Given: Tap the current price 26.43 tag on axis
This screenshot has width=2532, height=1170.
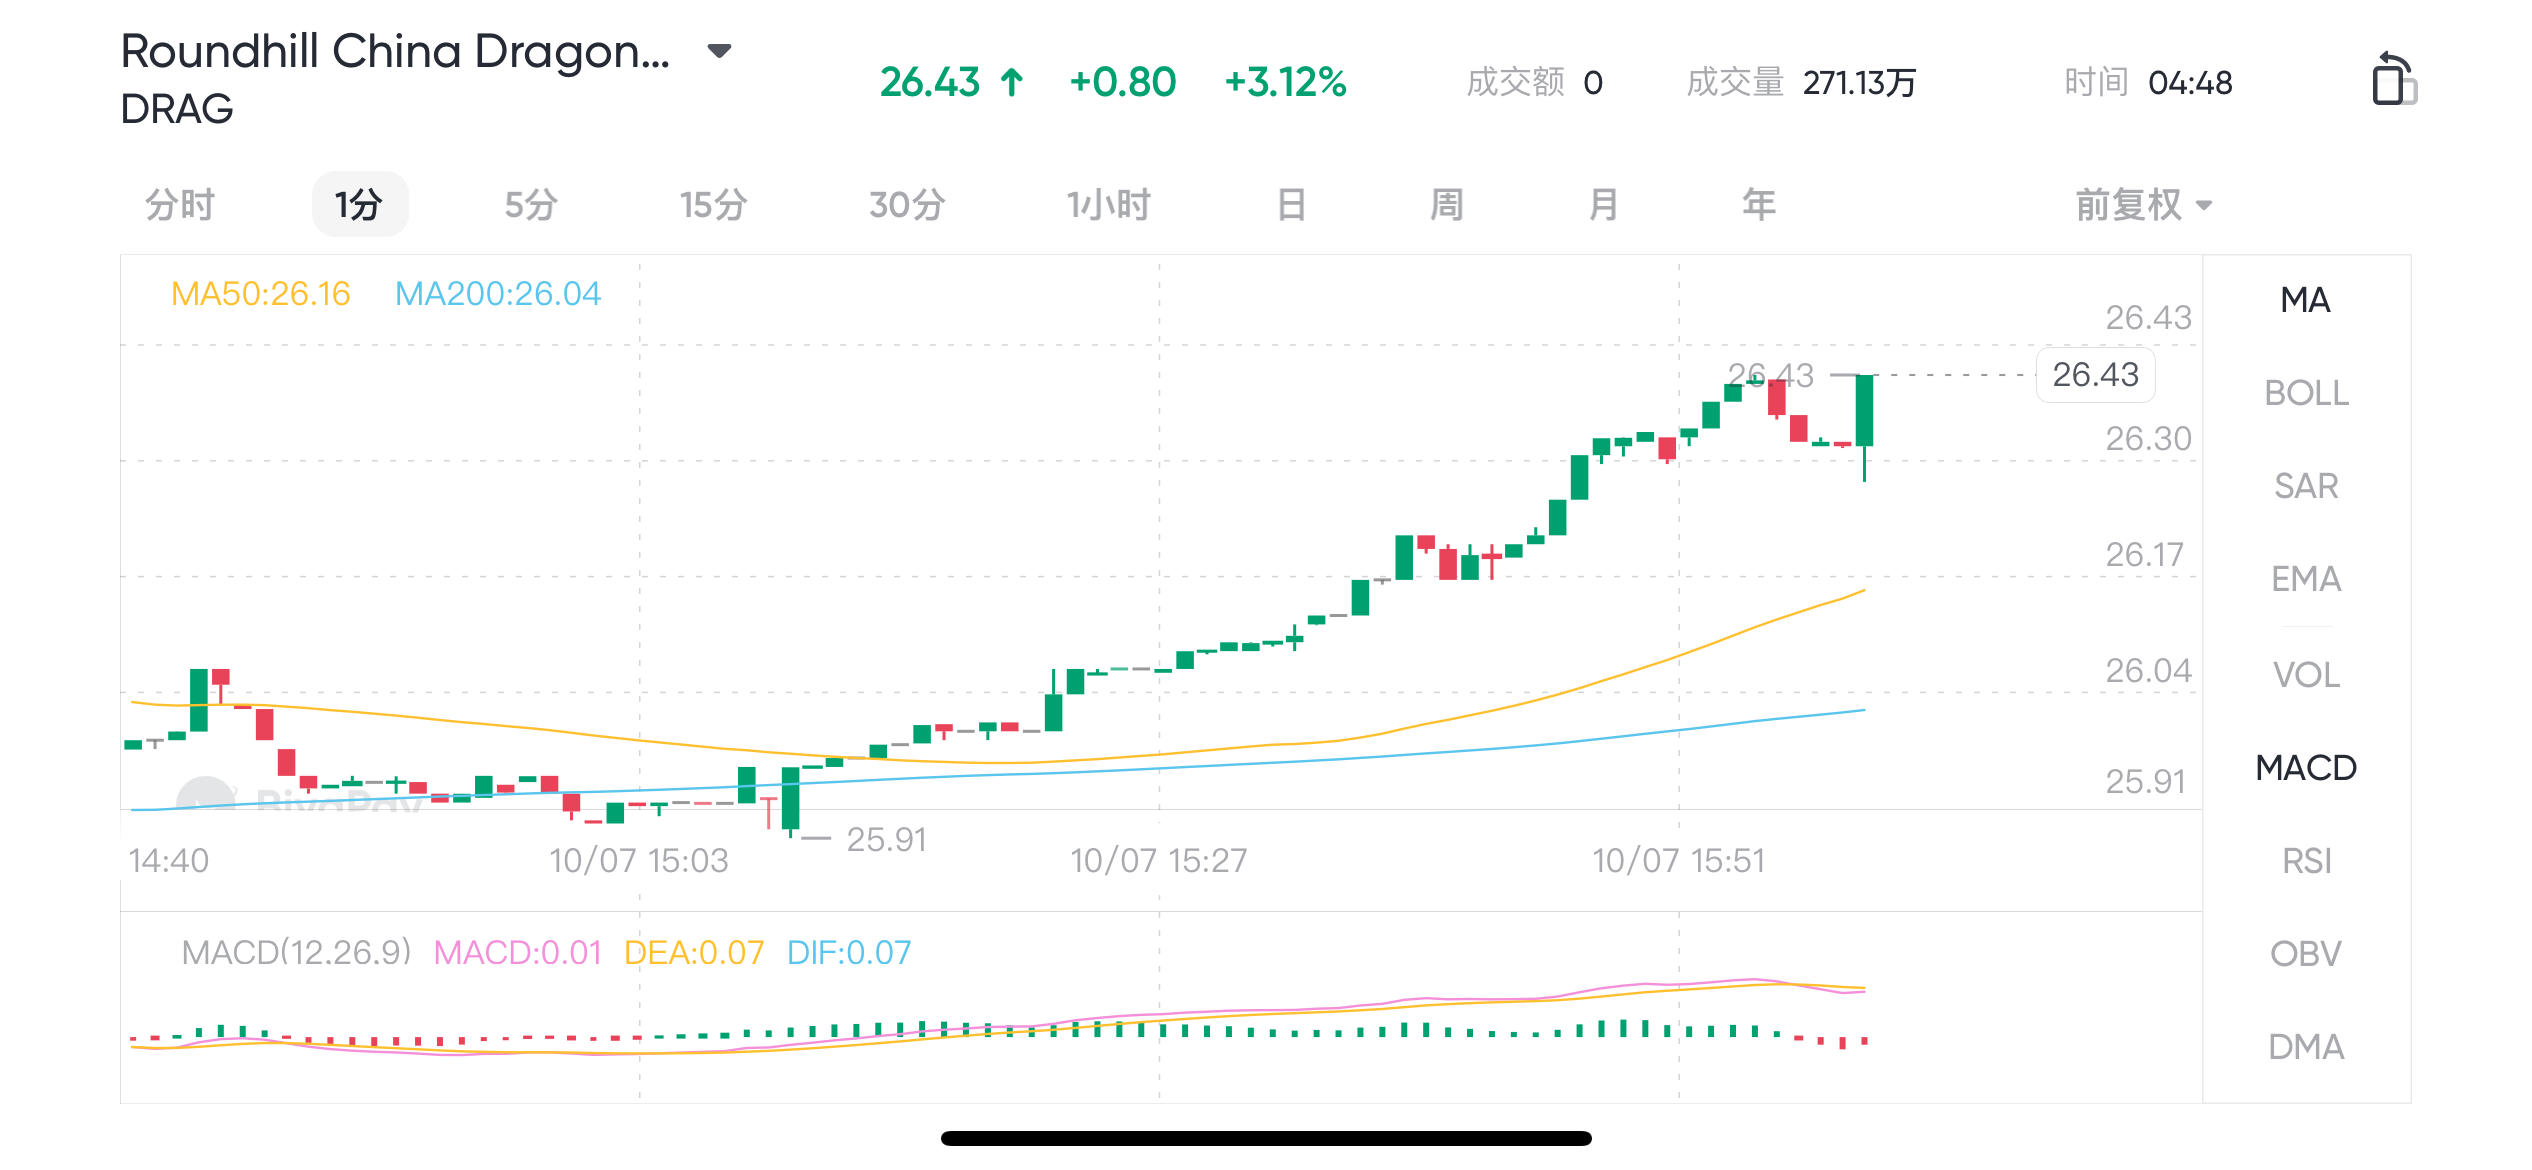Looking at the screenshot, I should [x=2095, y=375].
